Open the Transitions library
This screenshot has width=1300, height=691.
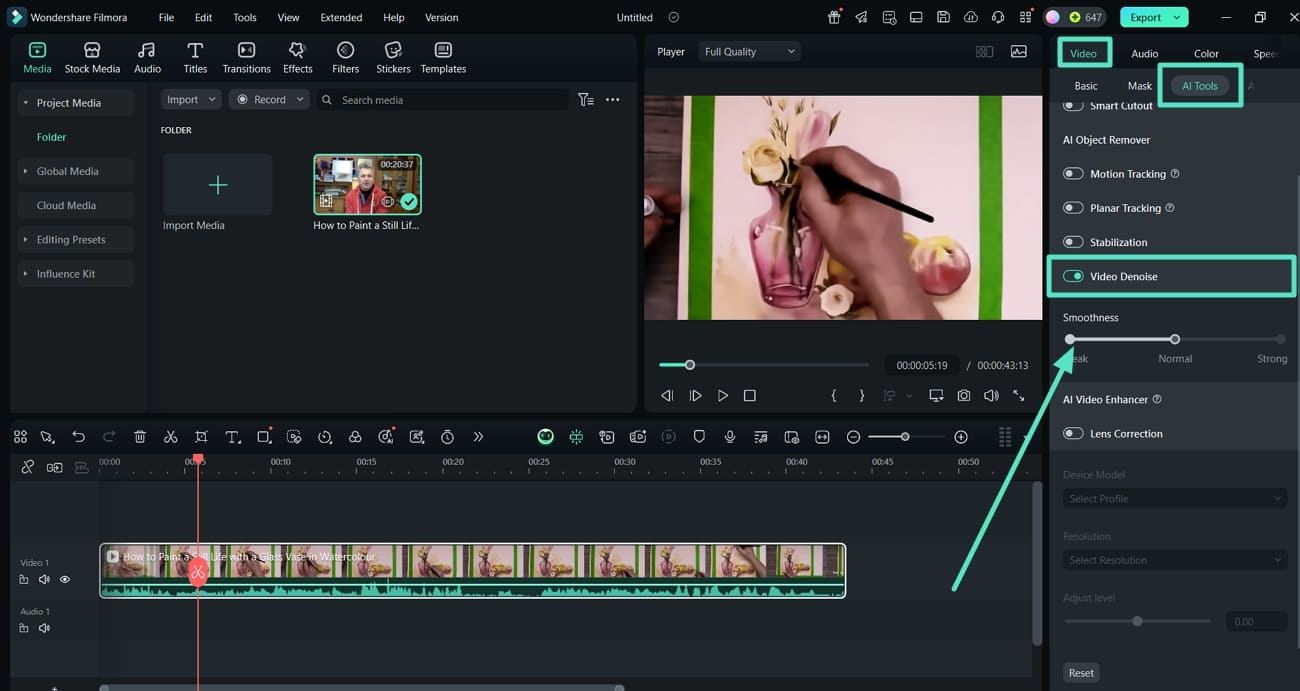point(246,58)
